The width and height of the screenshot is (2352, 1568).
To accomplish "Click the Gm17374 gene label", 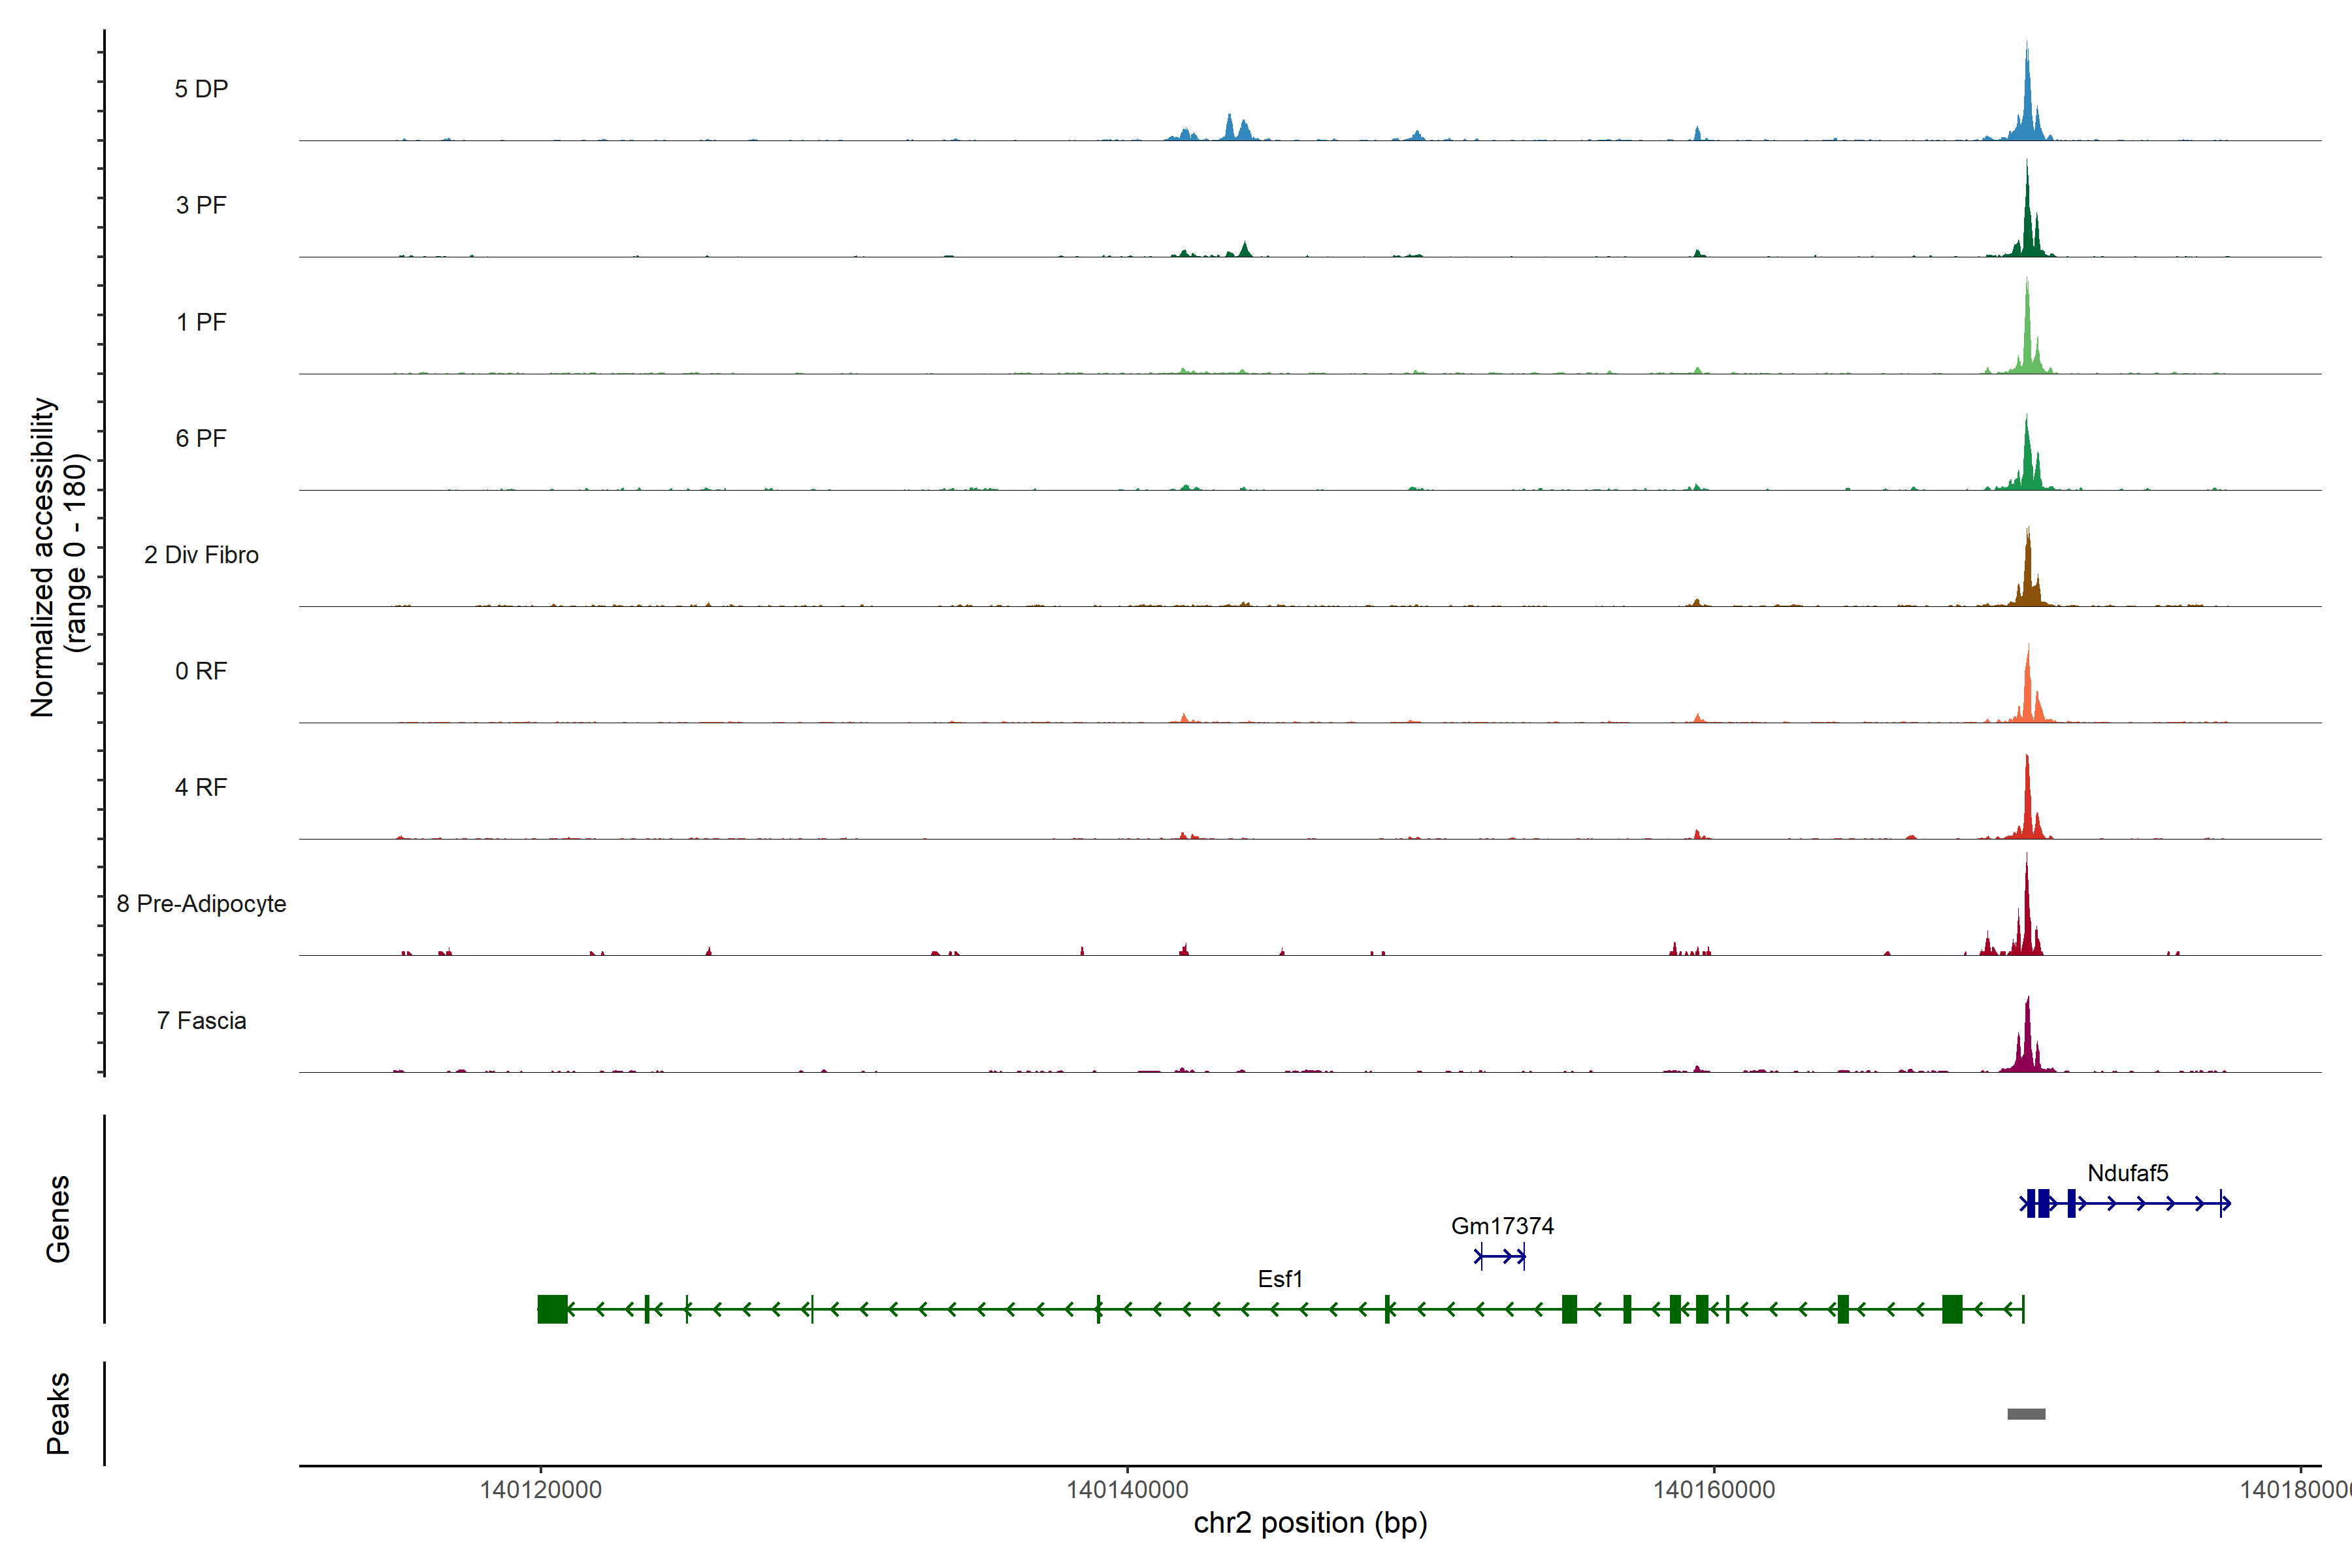I will (x=1502, y=1226).
